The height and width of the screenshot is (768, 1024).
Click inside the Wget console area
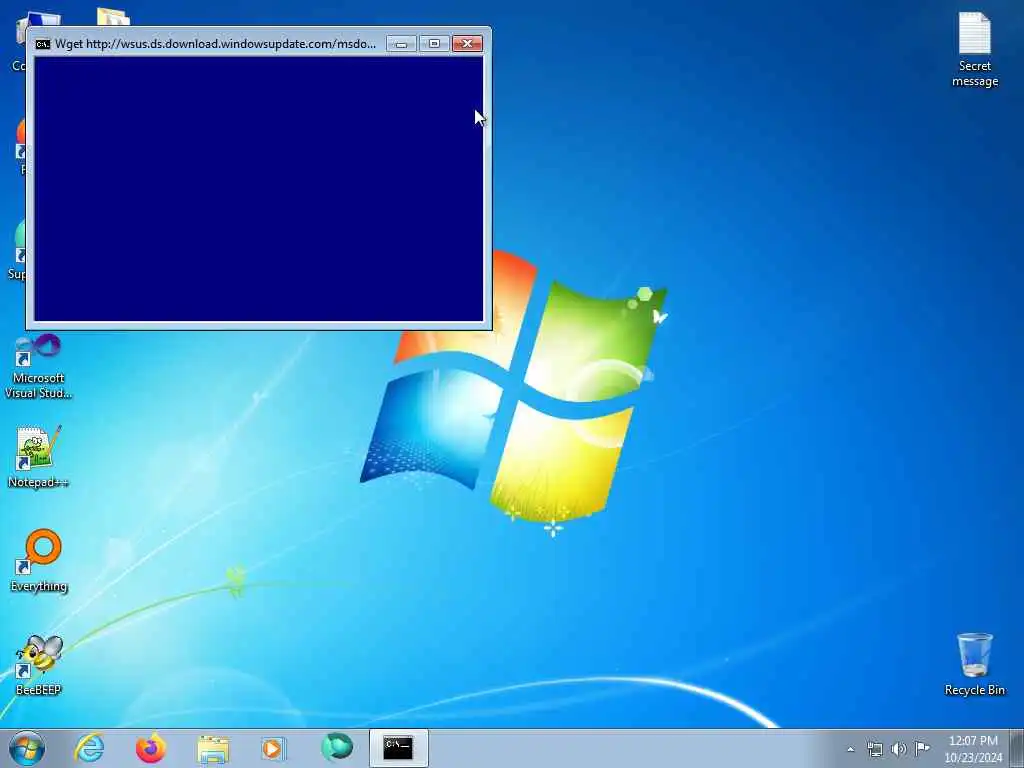tap(259, 189)
